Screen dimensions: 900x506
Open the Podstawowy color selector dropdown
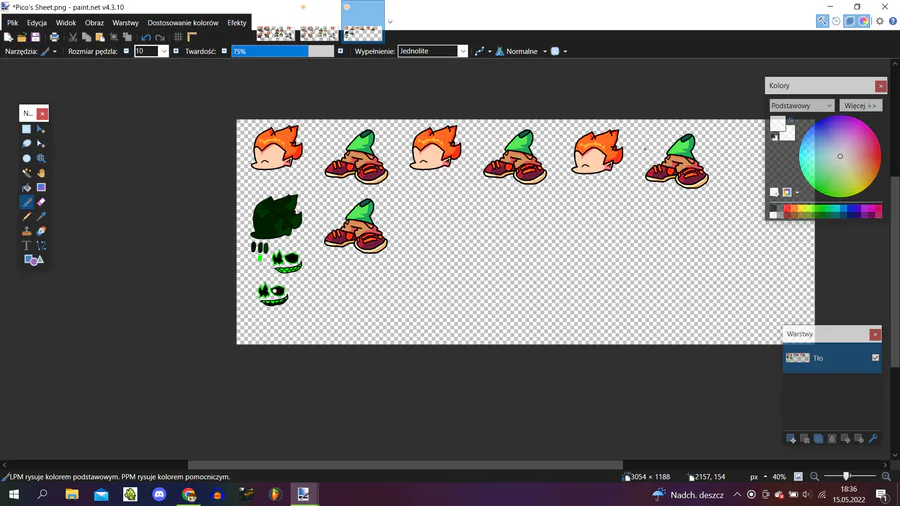pos(801,106)
